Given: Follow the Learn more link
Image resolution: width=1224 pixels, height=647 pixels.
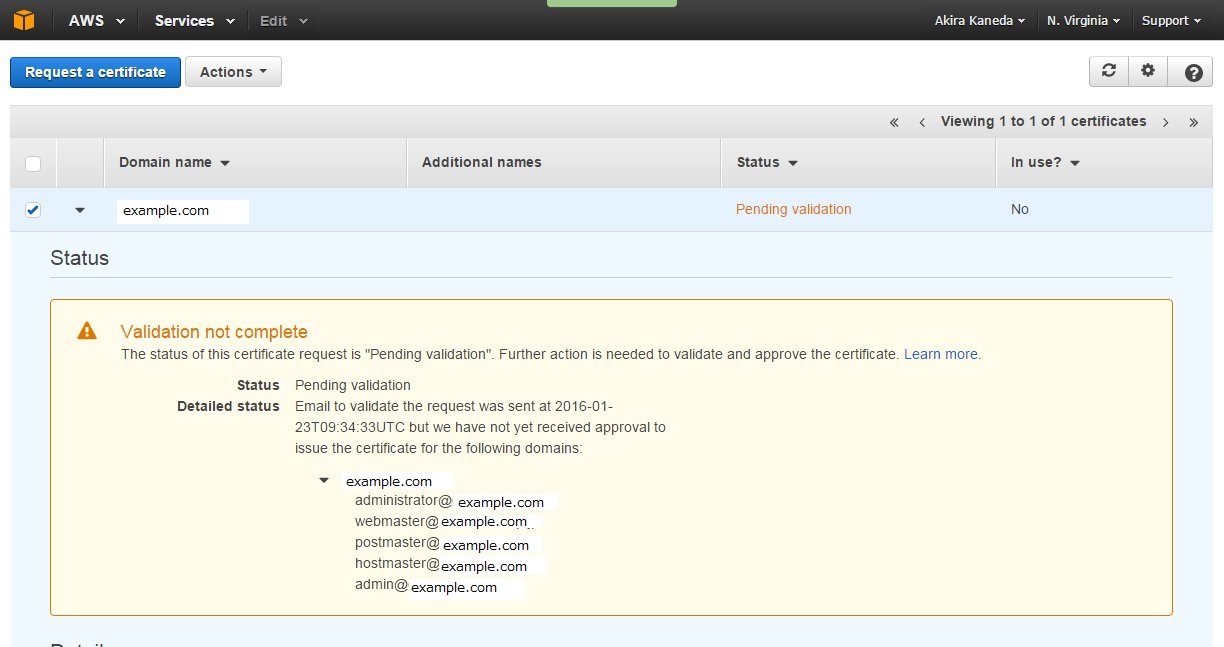Looking at the screenshot, I should [942, 354].
